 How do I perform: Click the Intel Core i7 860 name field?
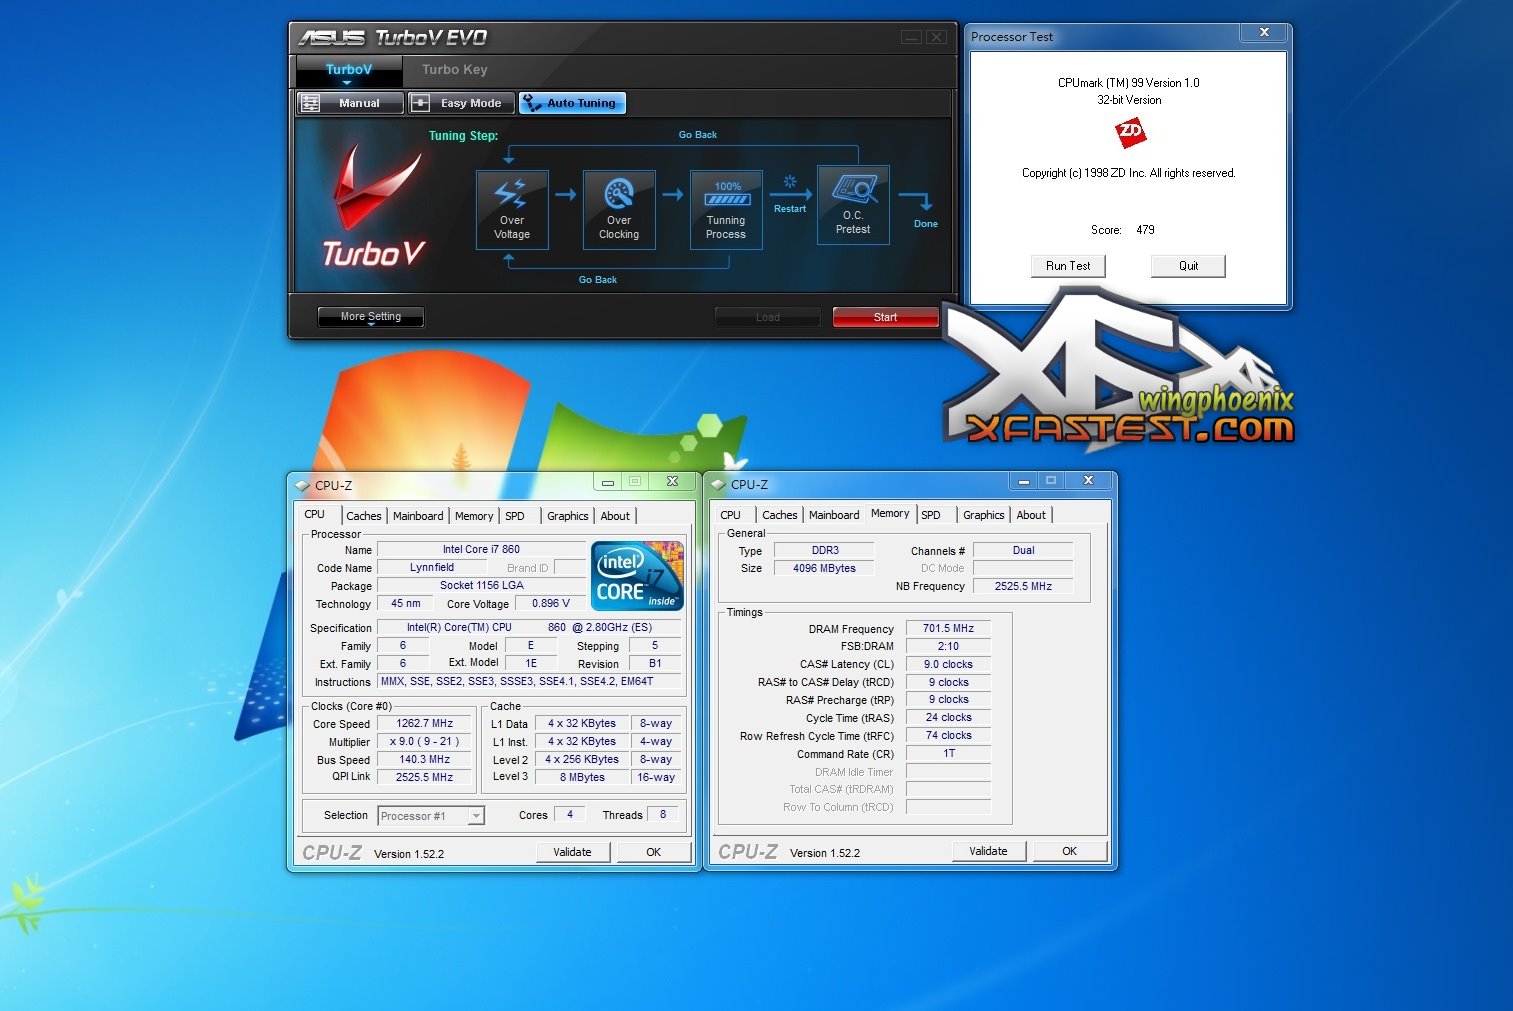[x=481, y=550]
